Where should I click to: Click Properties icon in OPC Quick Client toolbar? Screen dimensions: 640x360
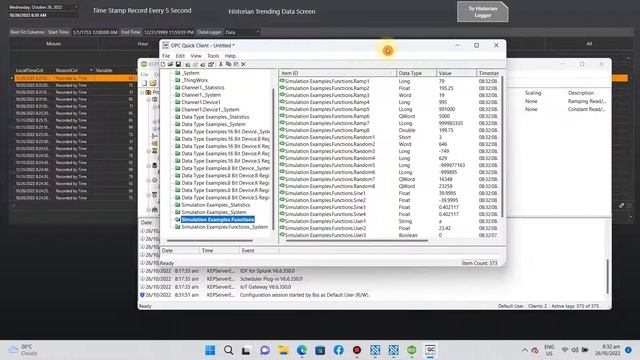[x=211, y=64]
